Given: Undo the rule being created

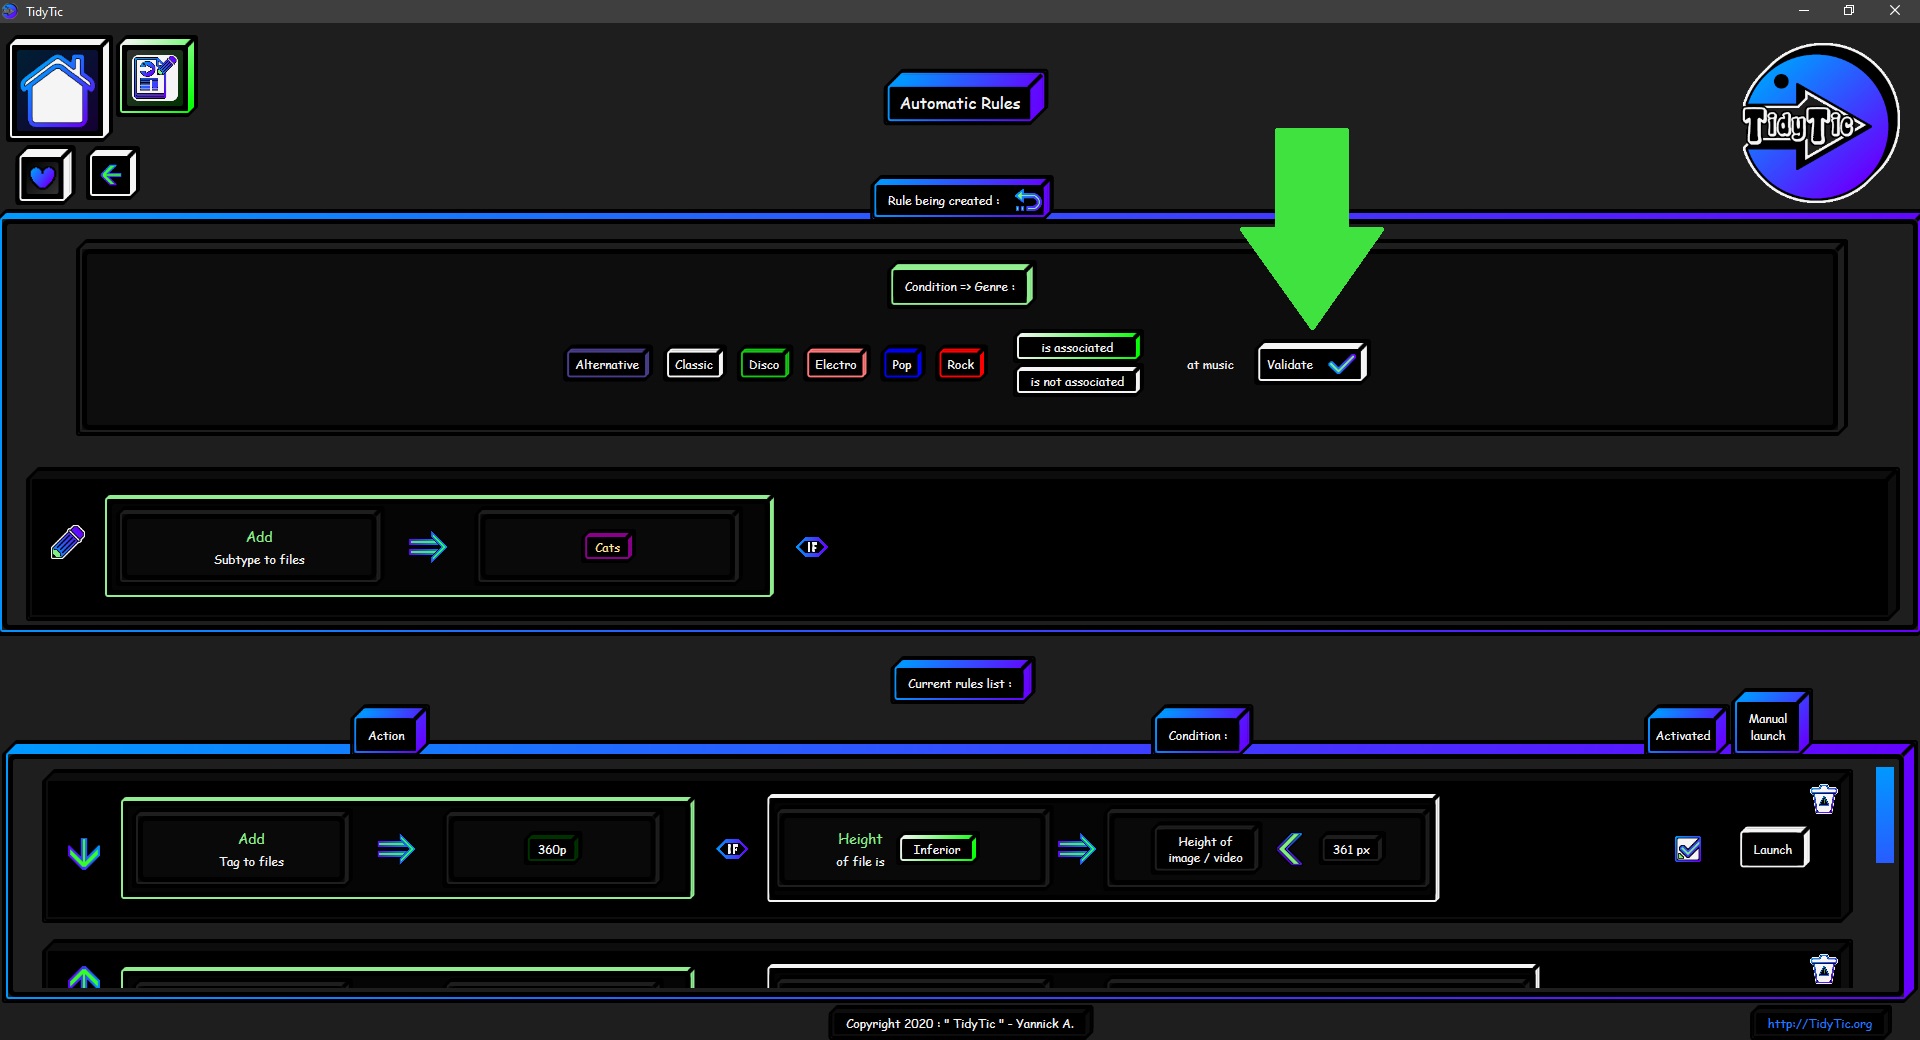Looking at the screenshot, I should (x=1027, y=200).
